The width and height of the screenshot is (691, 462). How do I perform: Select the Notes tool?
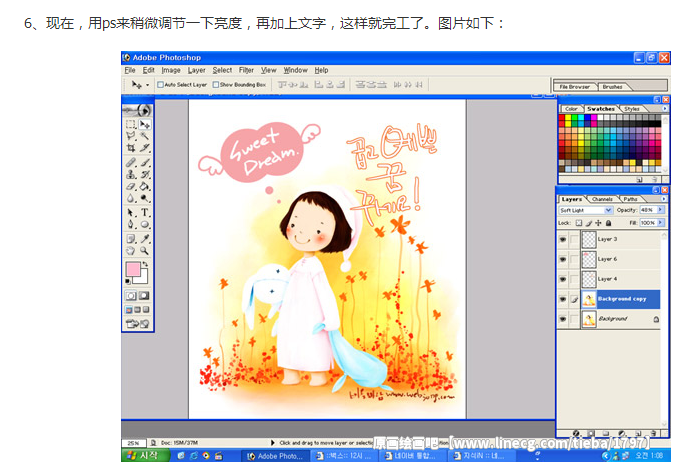(131, 238)
